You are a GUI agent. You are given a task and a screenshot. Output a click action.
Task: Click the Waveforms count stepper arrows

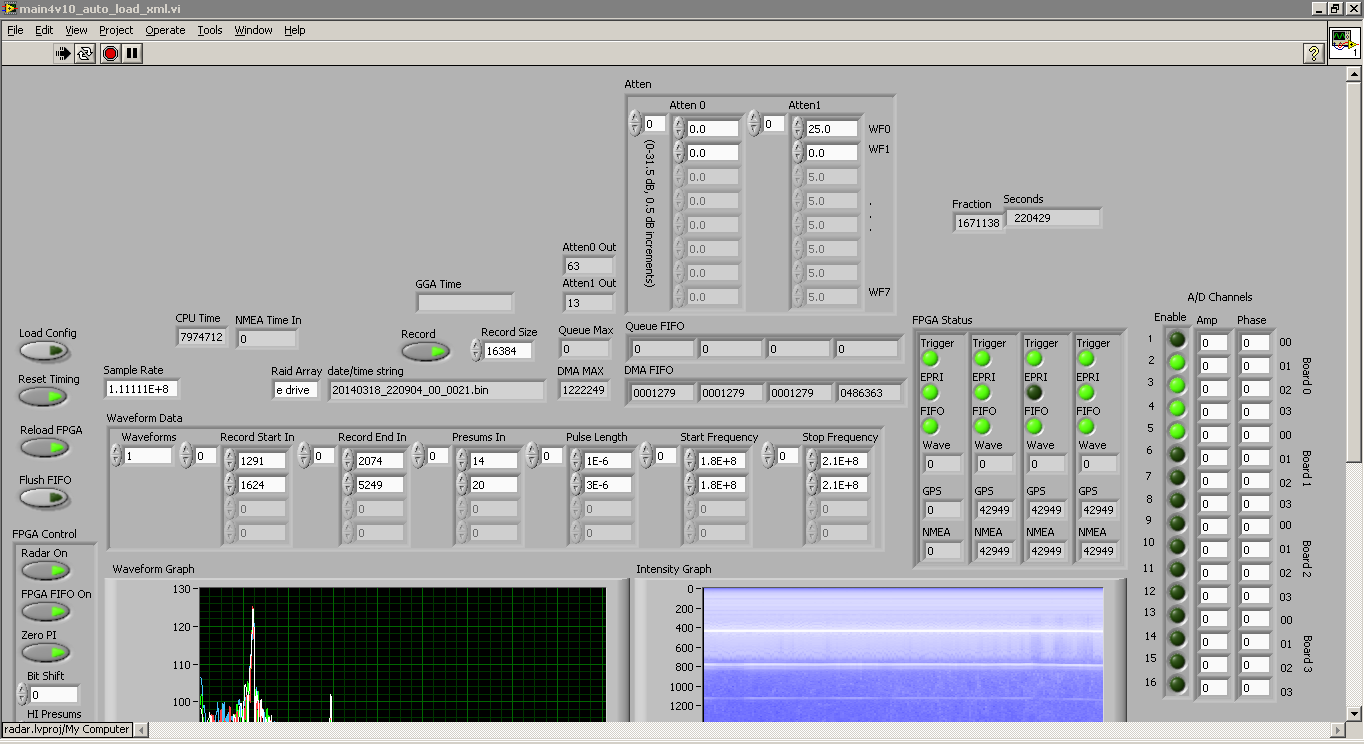click(x=116, y=456)
